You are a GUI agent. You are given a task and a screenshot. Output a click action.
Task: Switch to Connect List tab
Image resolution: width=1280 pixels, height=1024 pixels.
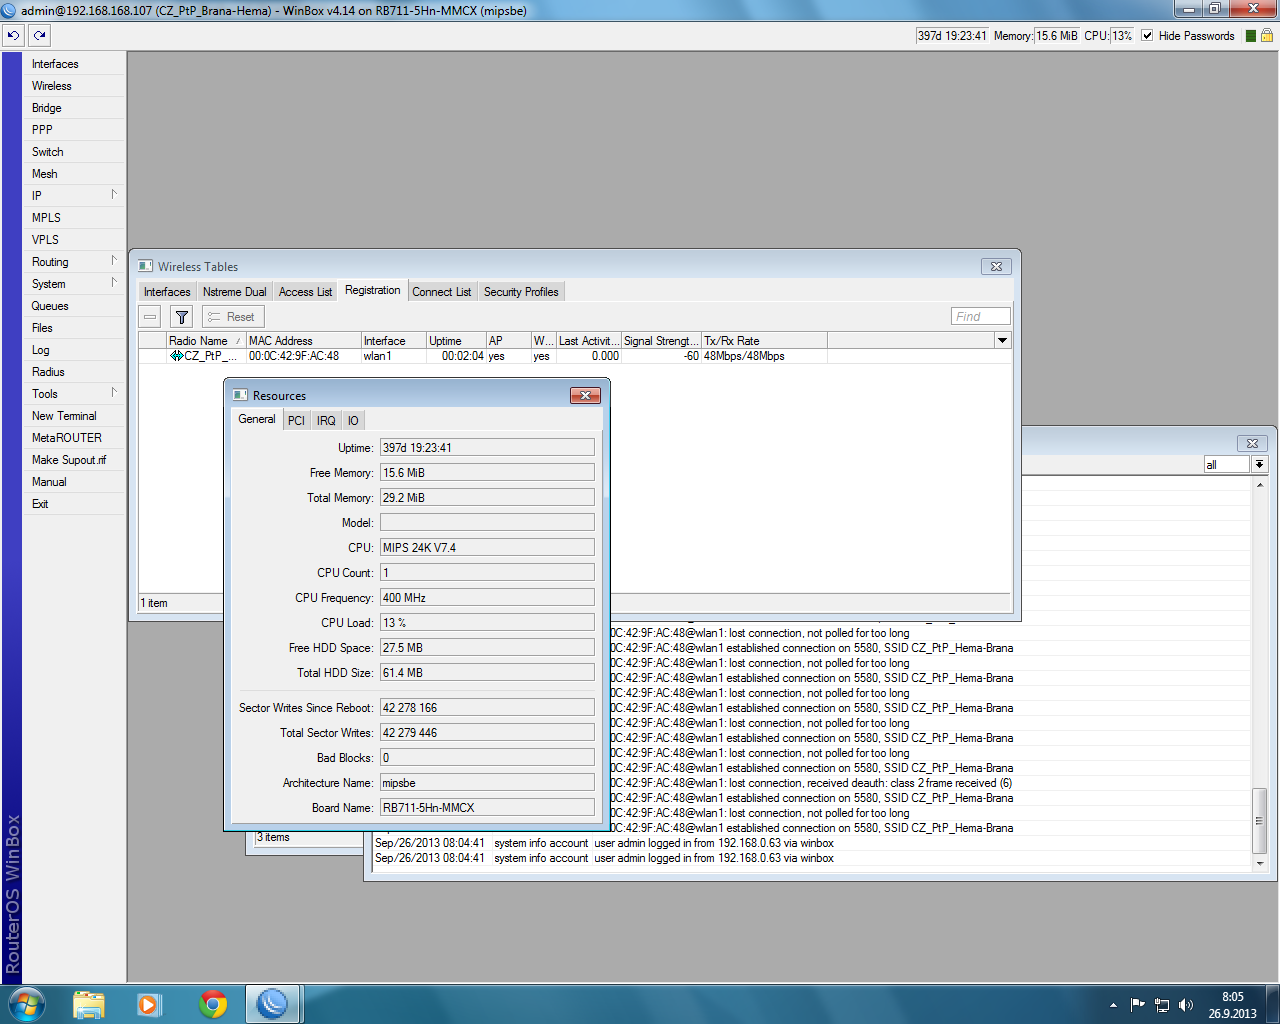tap(441, 292)
